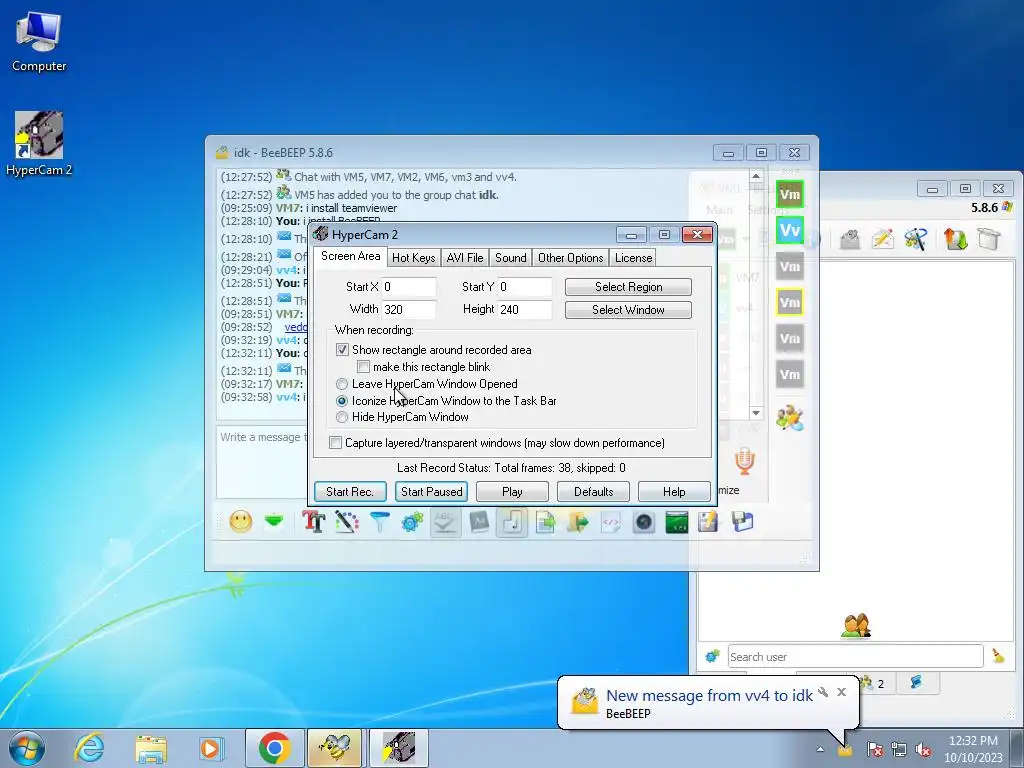
Task: Click the green screen share icon
Action: click(677, 522)
